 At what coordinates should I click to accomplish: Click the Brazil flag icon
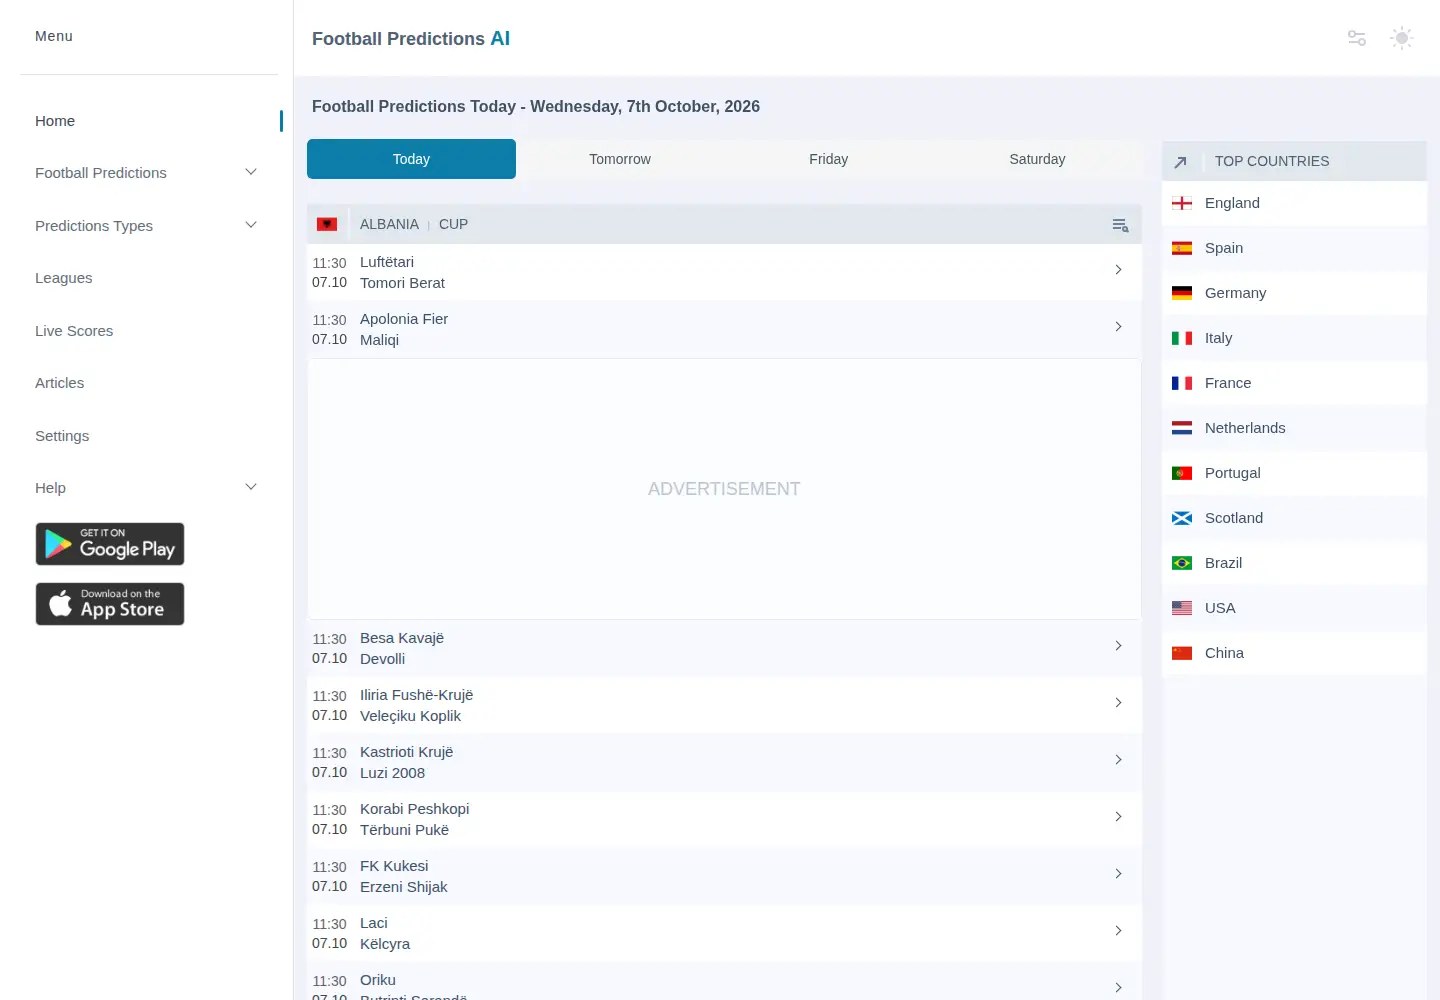[x=1182, y=563]
